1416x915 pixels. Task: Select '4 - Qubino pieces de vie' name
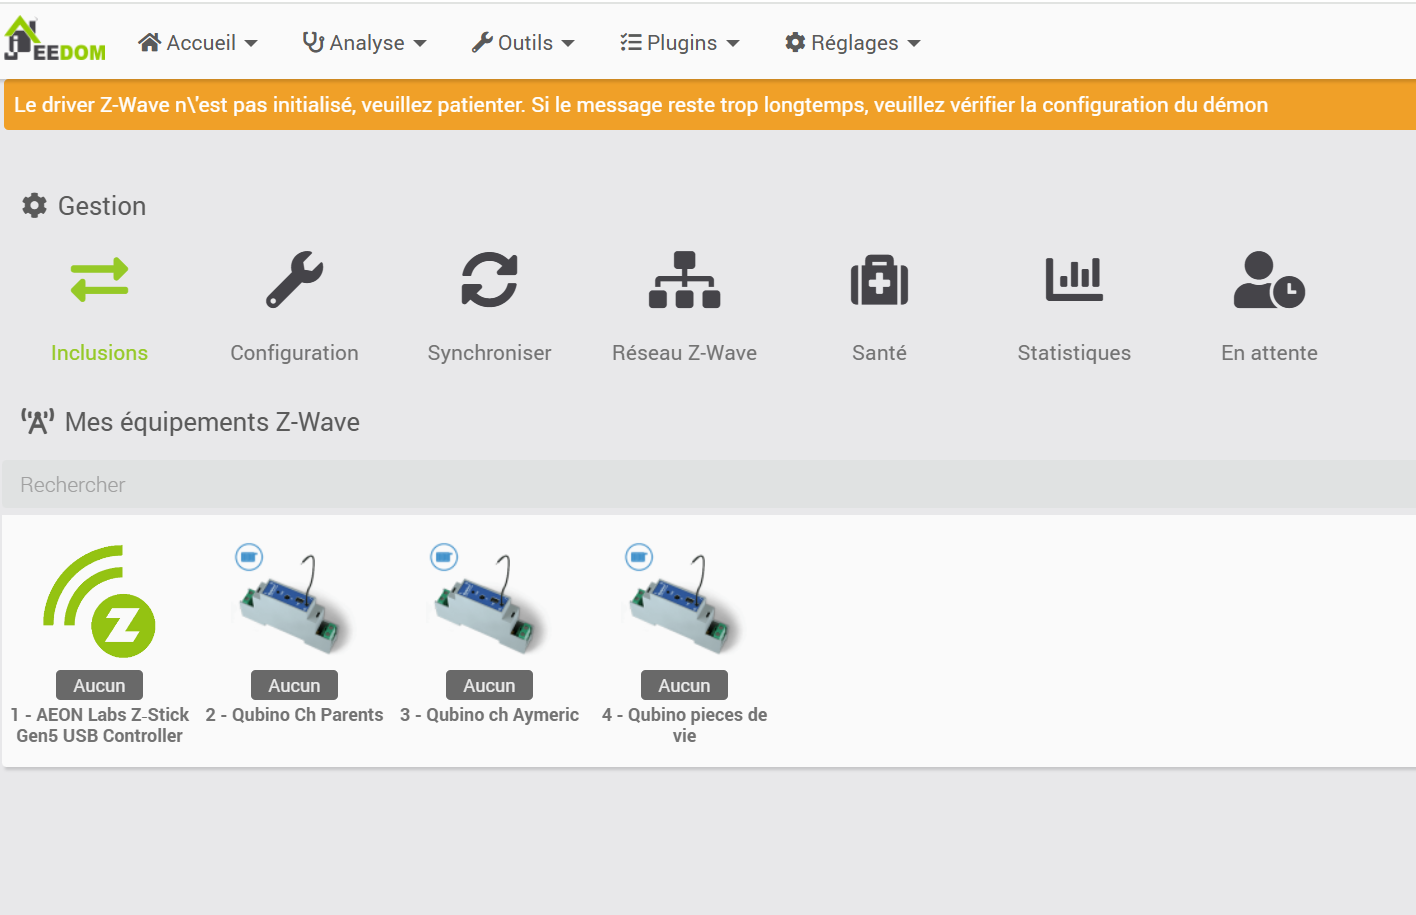[x=684, y=725]
